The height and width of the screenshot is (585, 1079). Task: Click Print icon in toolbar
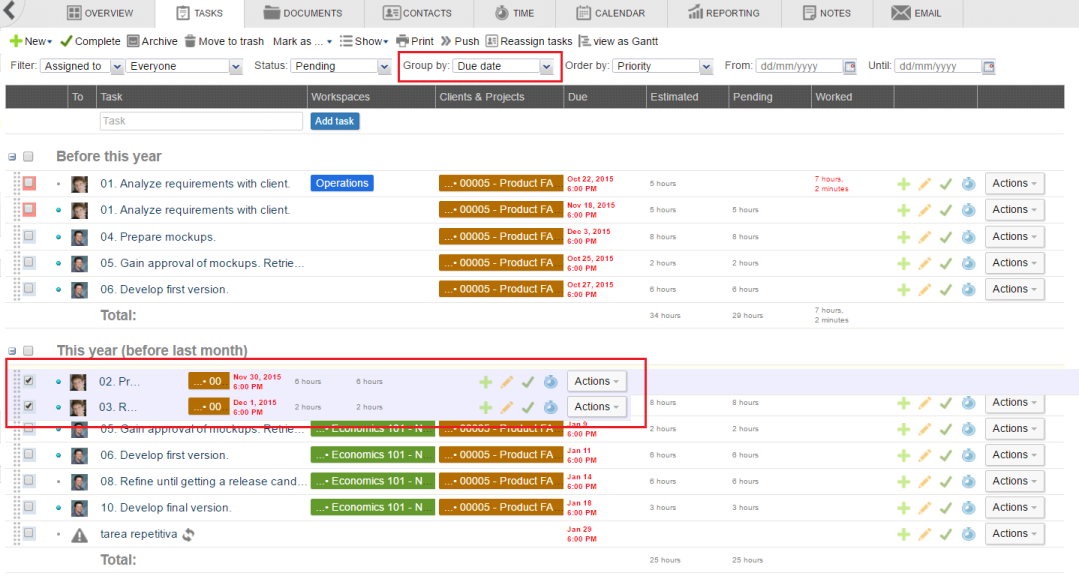(403, 41)
